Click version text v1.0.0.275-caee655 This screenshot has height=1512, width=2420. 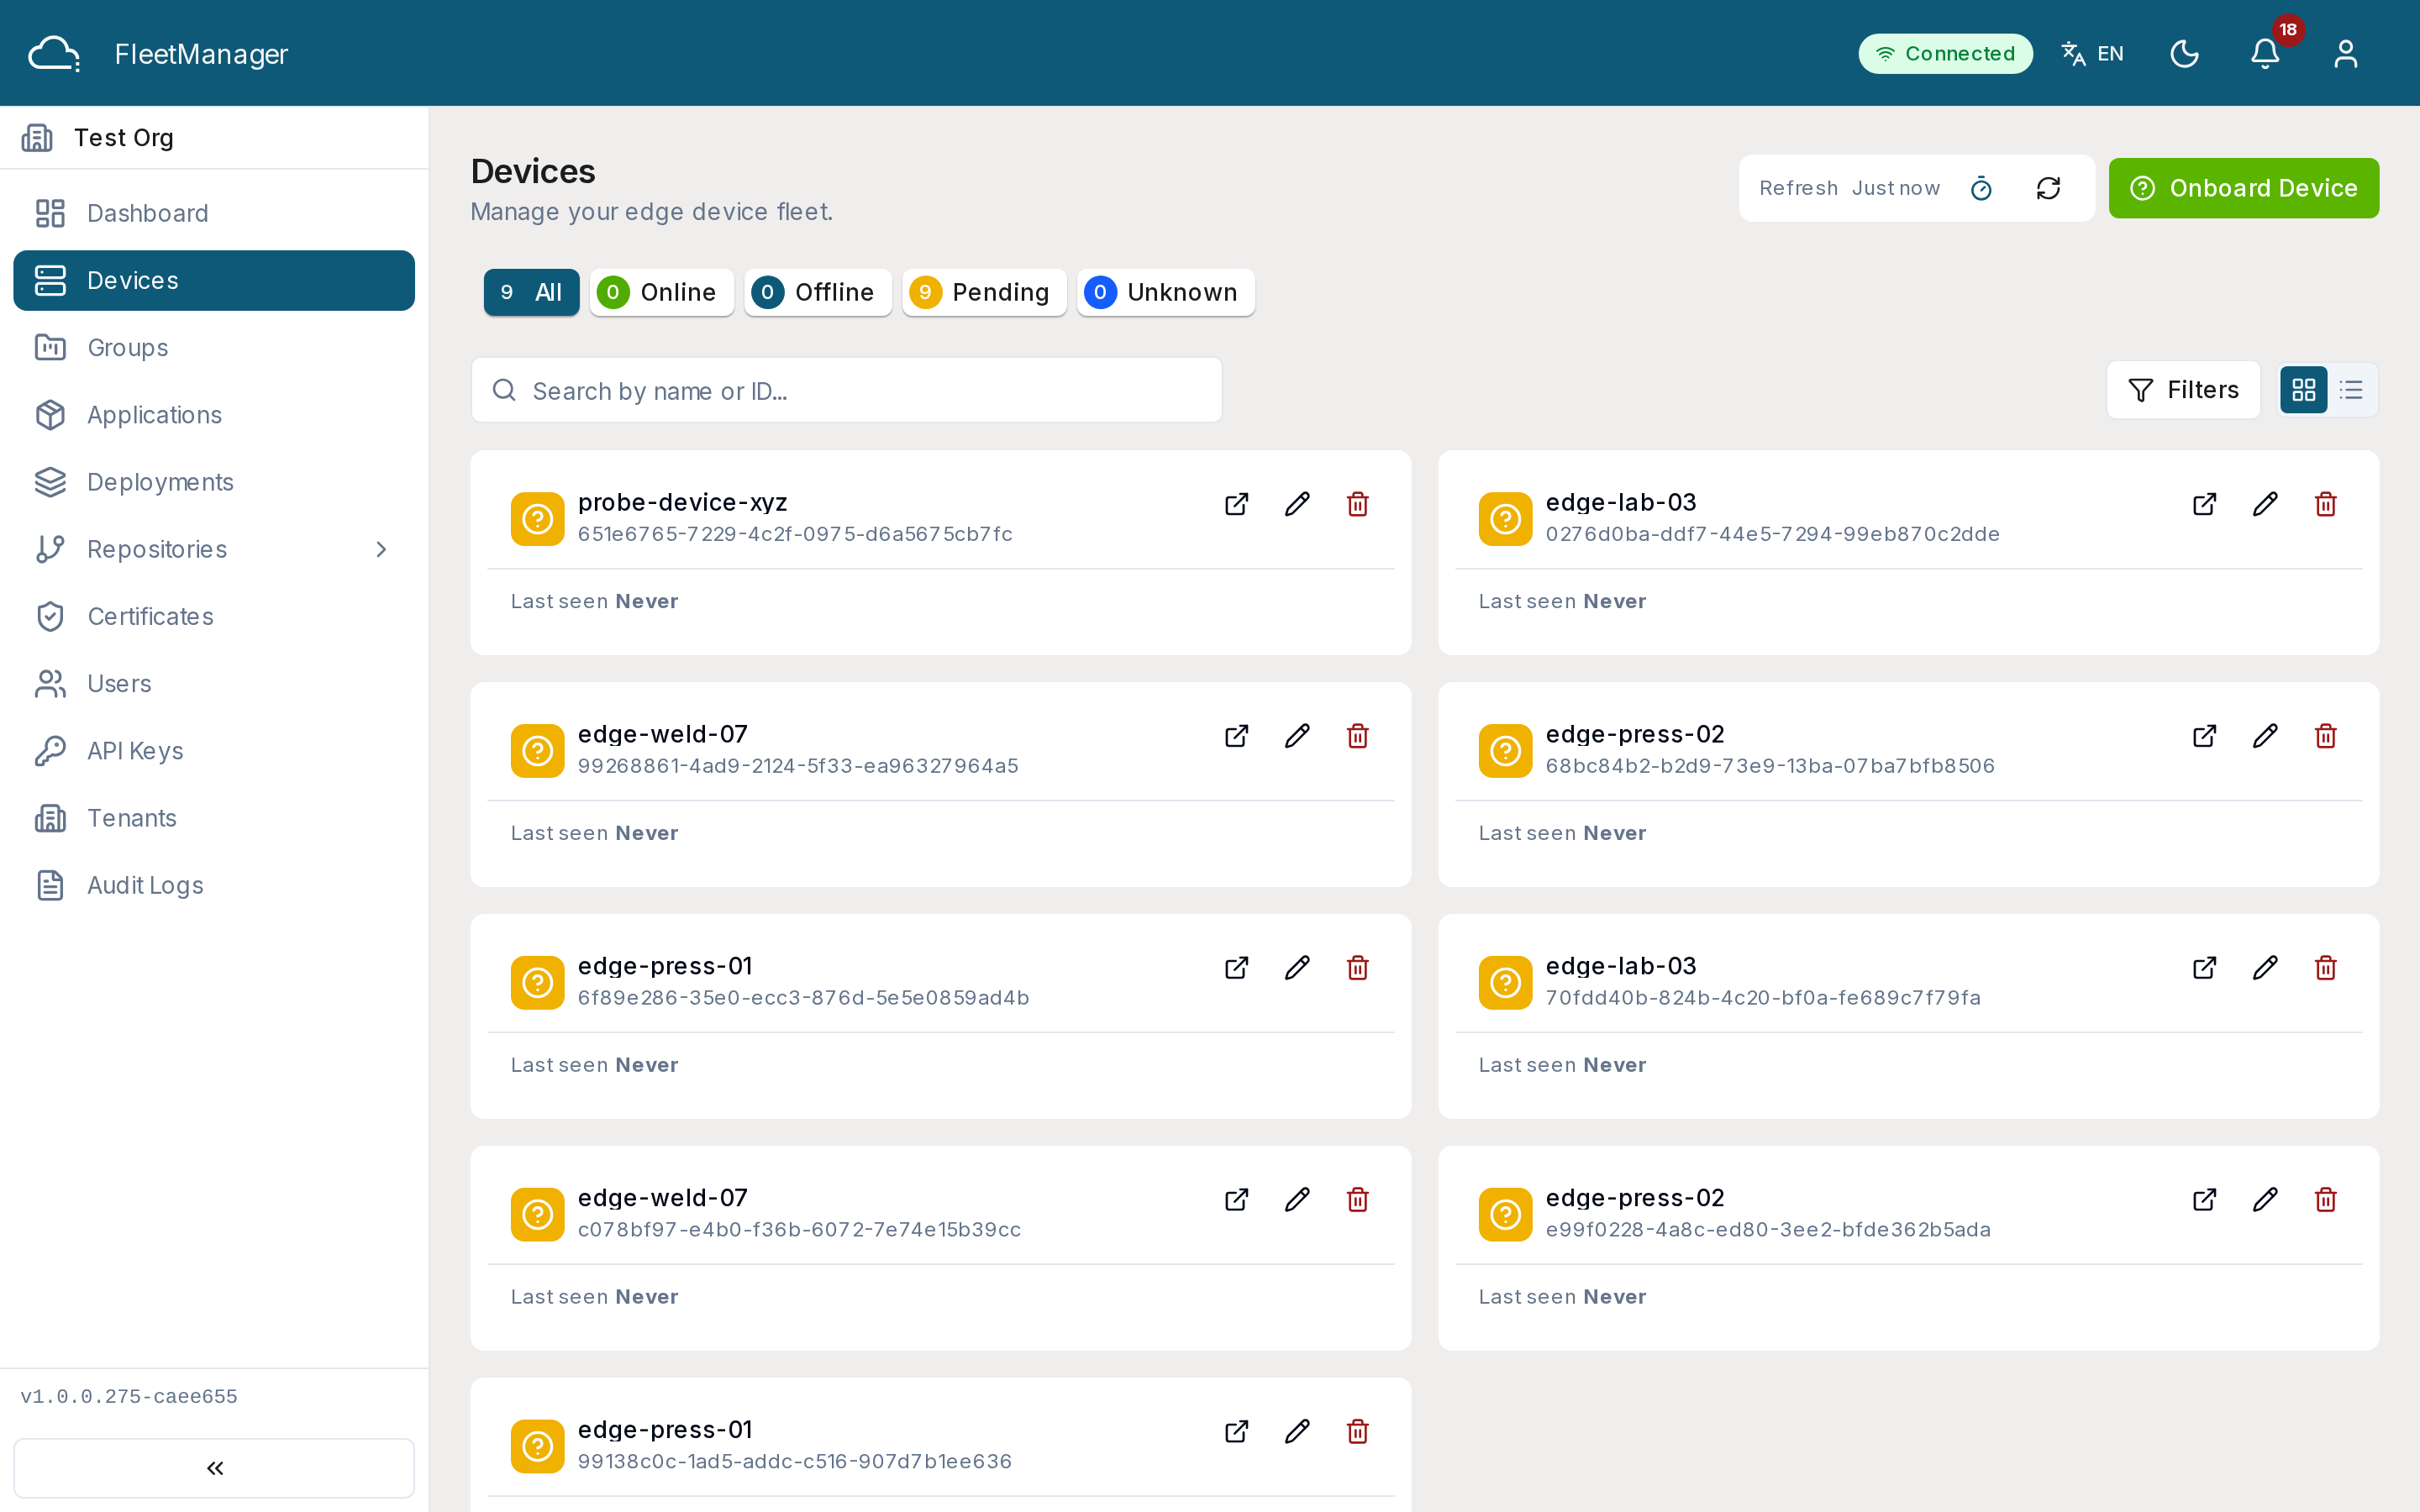(x=129, y=1397)
